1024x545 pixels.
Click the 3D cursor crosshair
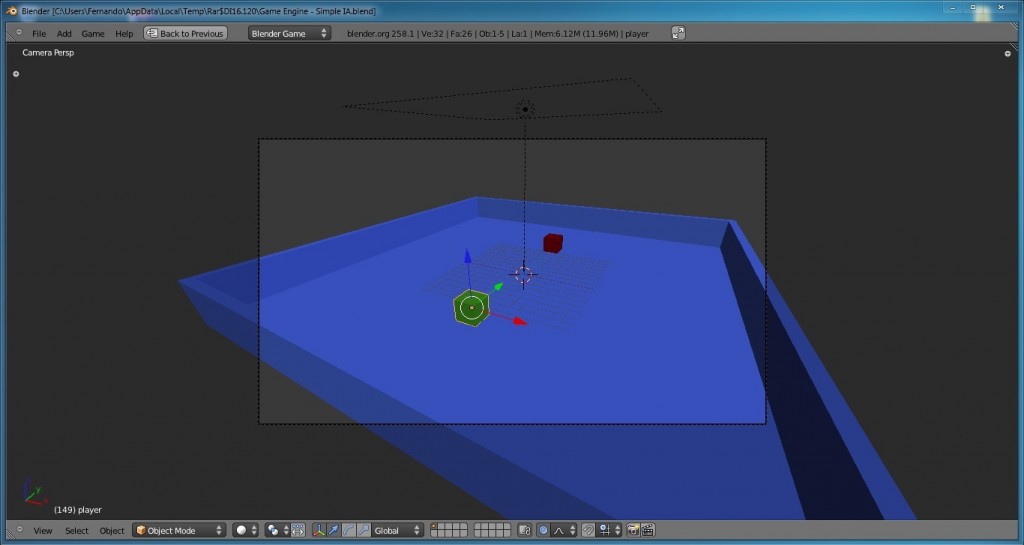pos(523,275)
